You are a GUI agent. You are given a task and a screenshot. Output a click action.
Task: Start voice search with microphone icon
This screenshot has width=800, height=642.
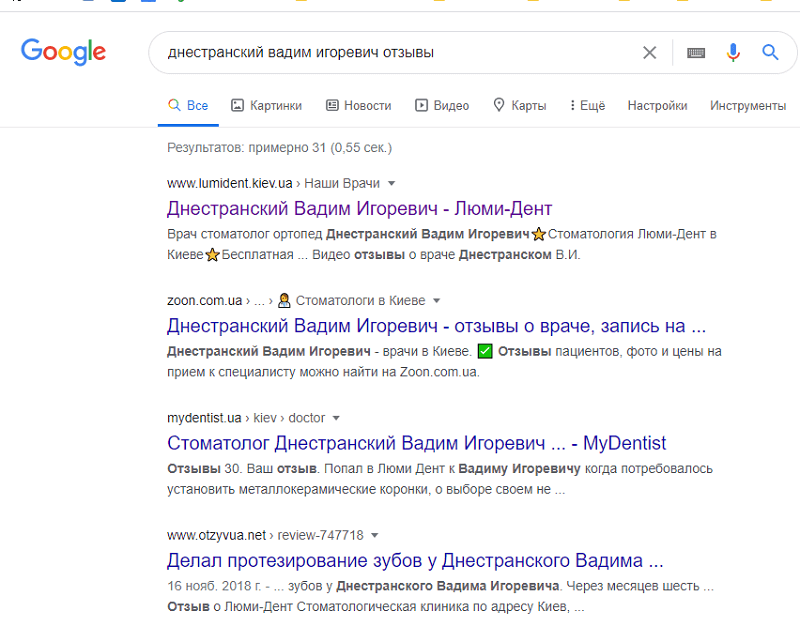(x=733, y=53)
